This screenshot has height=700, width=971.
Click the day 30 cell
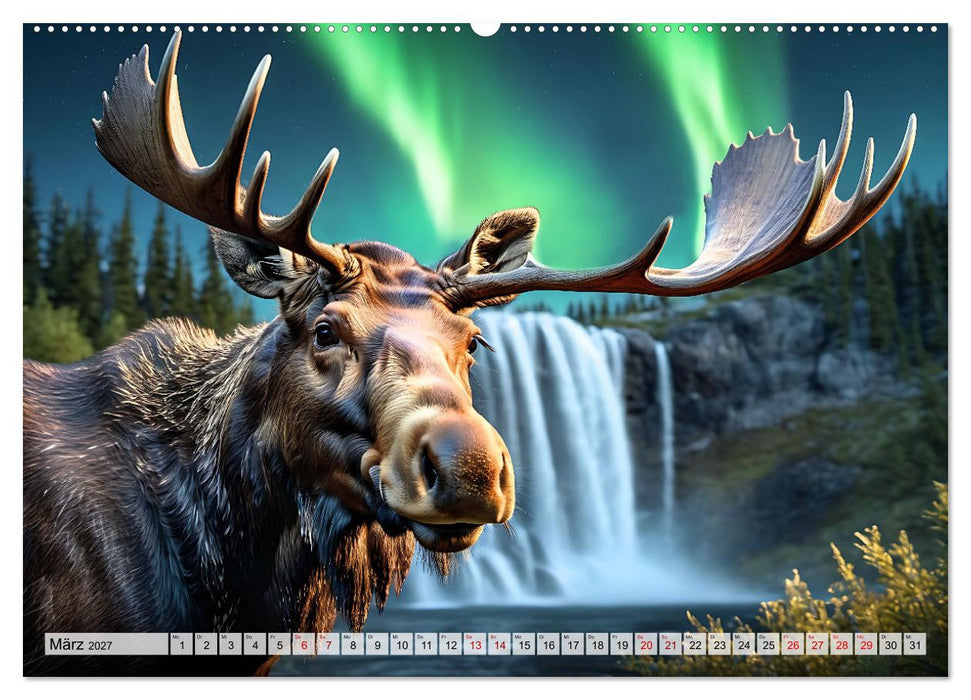pyautogui.click(x=891, y=644)
